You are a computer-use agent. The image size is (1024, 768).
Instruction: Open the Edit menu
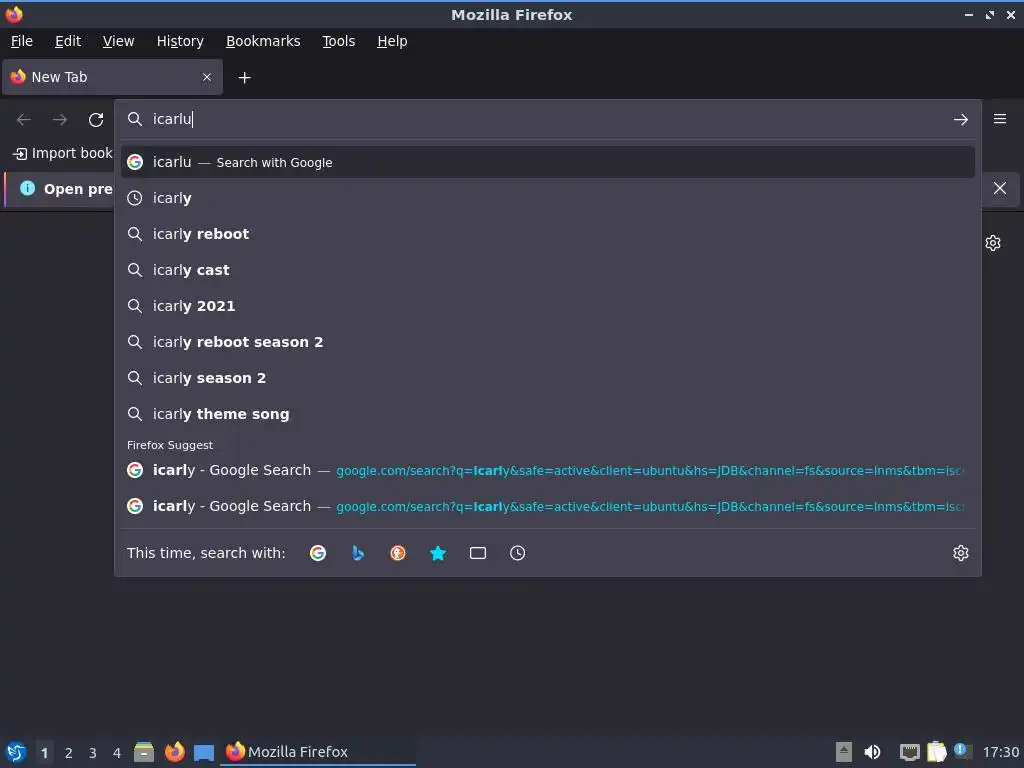coord(68,41)
